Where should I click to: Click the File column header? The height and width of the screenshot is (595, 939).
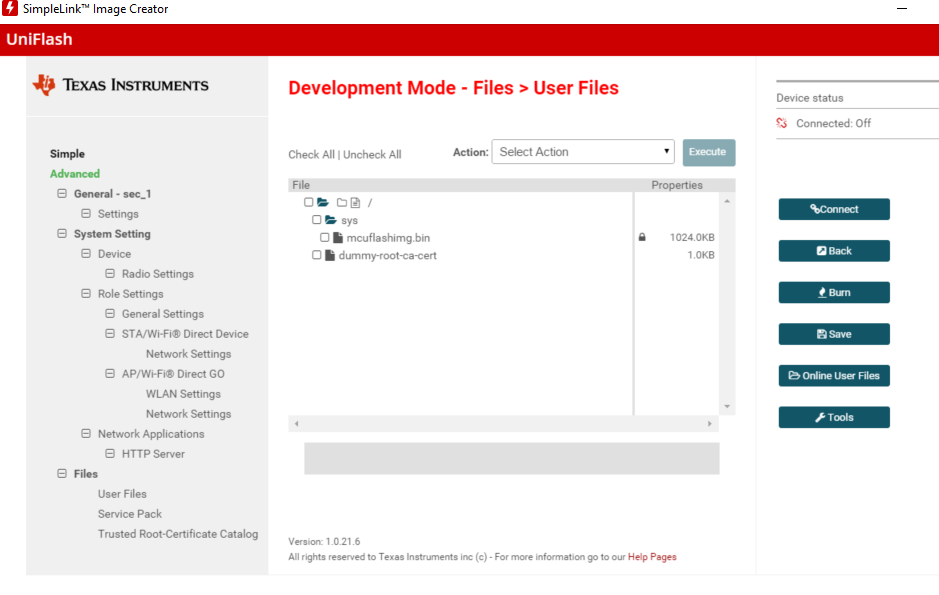coord(301,185)
